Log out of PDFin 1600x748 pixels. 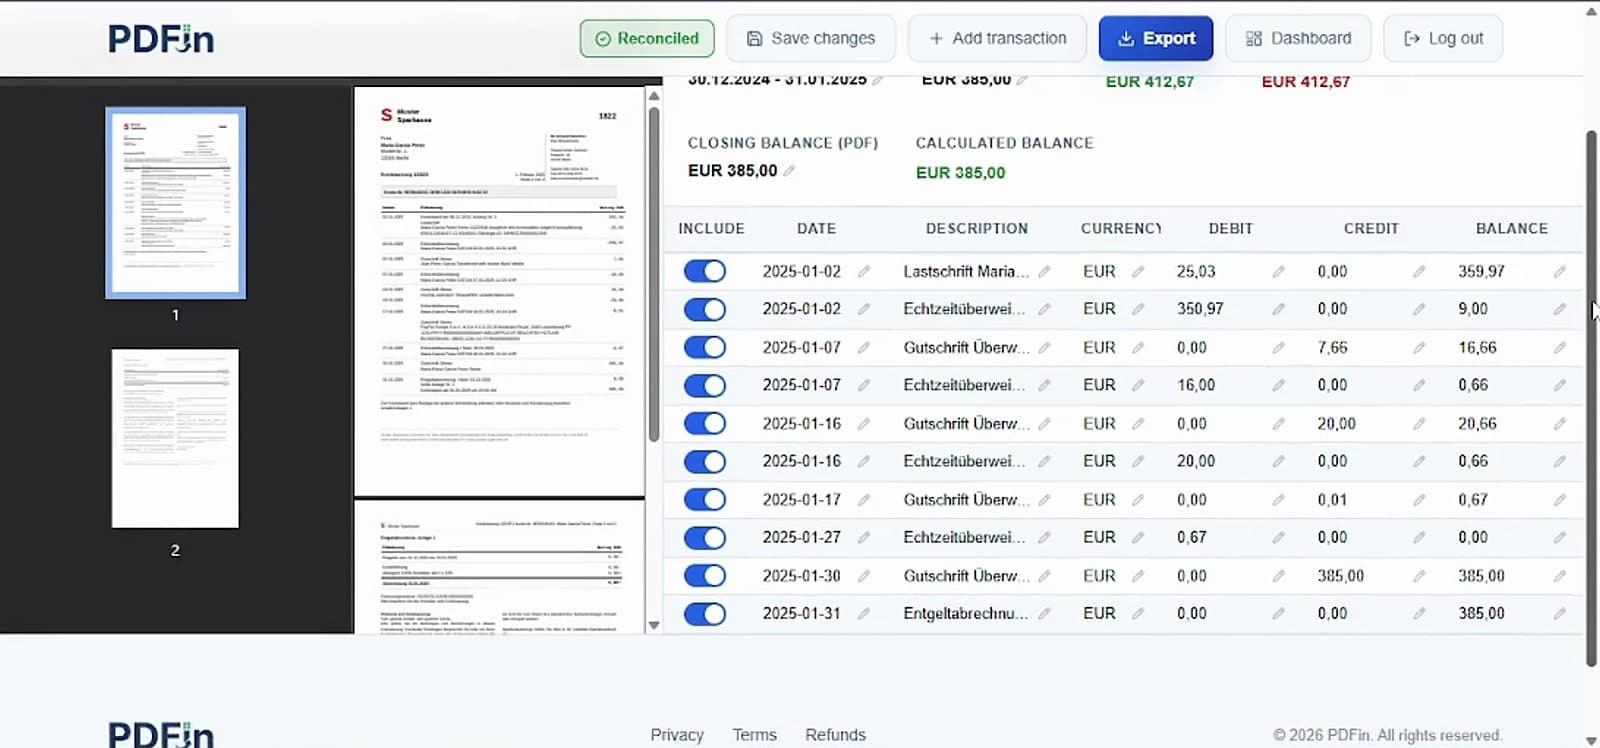pos(1443,38)
